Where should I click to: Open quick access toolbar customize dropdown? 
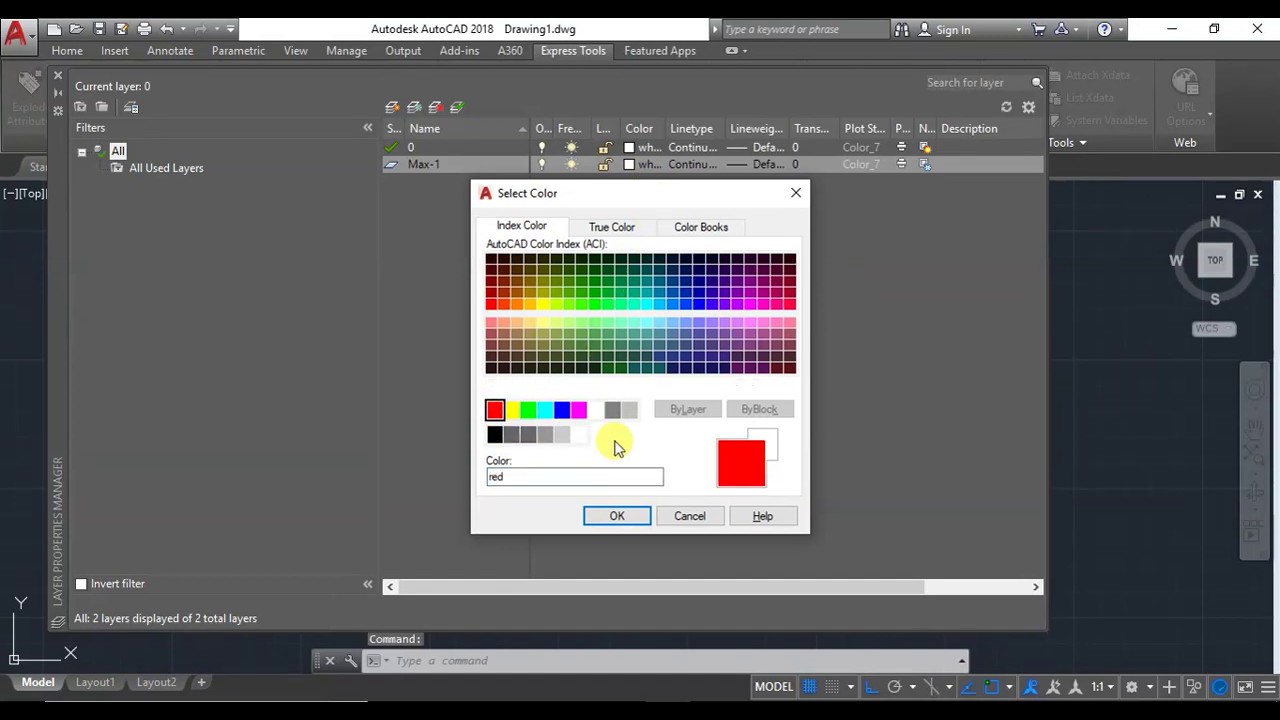tap(231, 29)
